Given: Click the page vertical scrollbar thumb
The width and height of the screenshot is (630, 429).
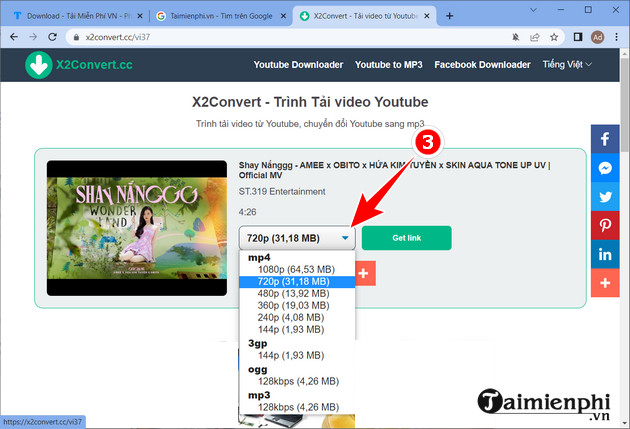Looking at the screenshot, I should [624, 106].
